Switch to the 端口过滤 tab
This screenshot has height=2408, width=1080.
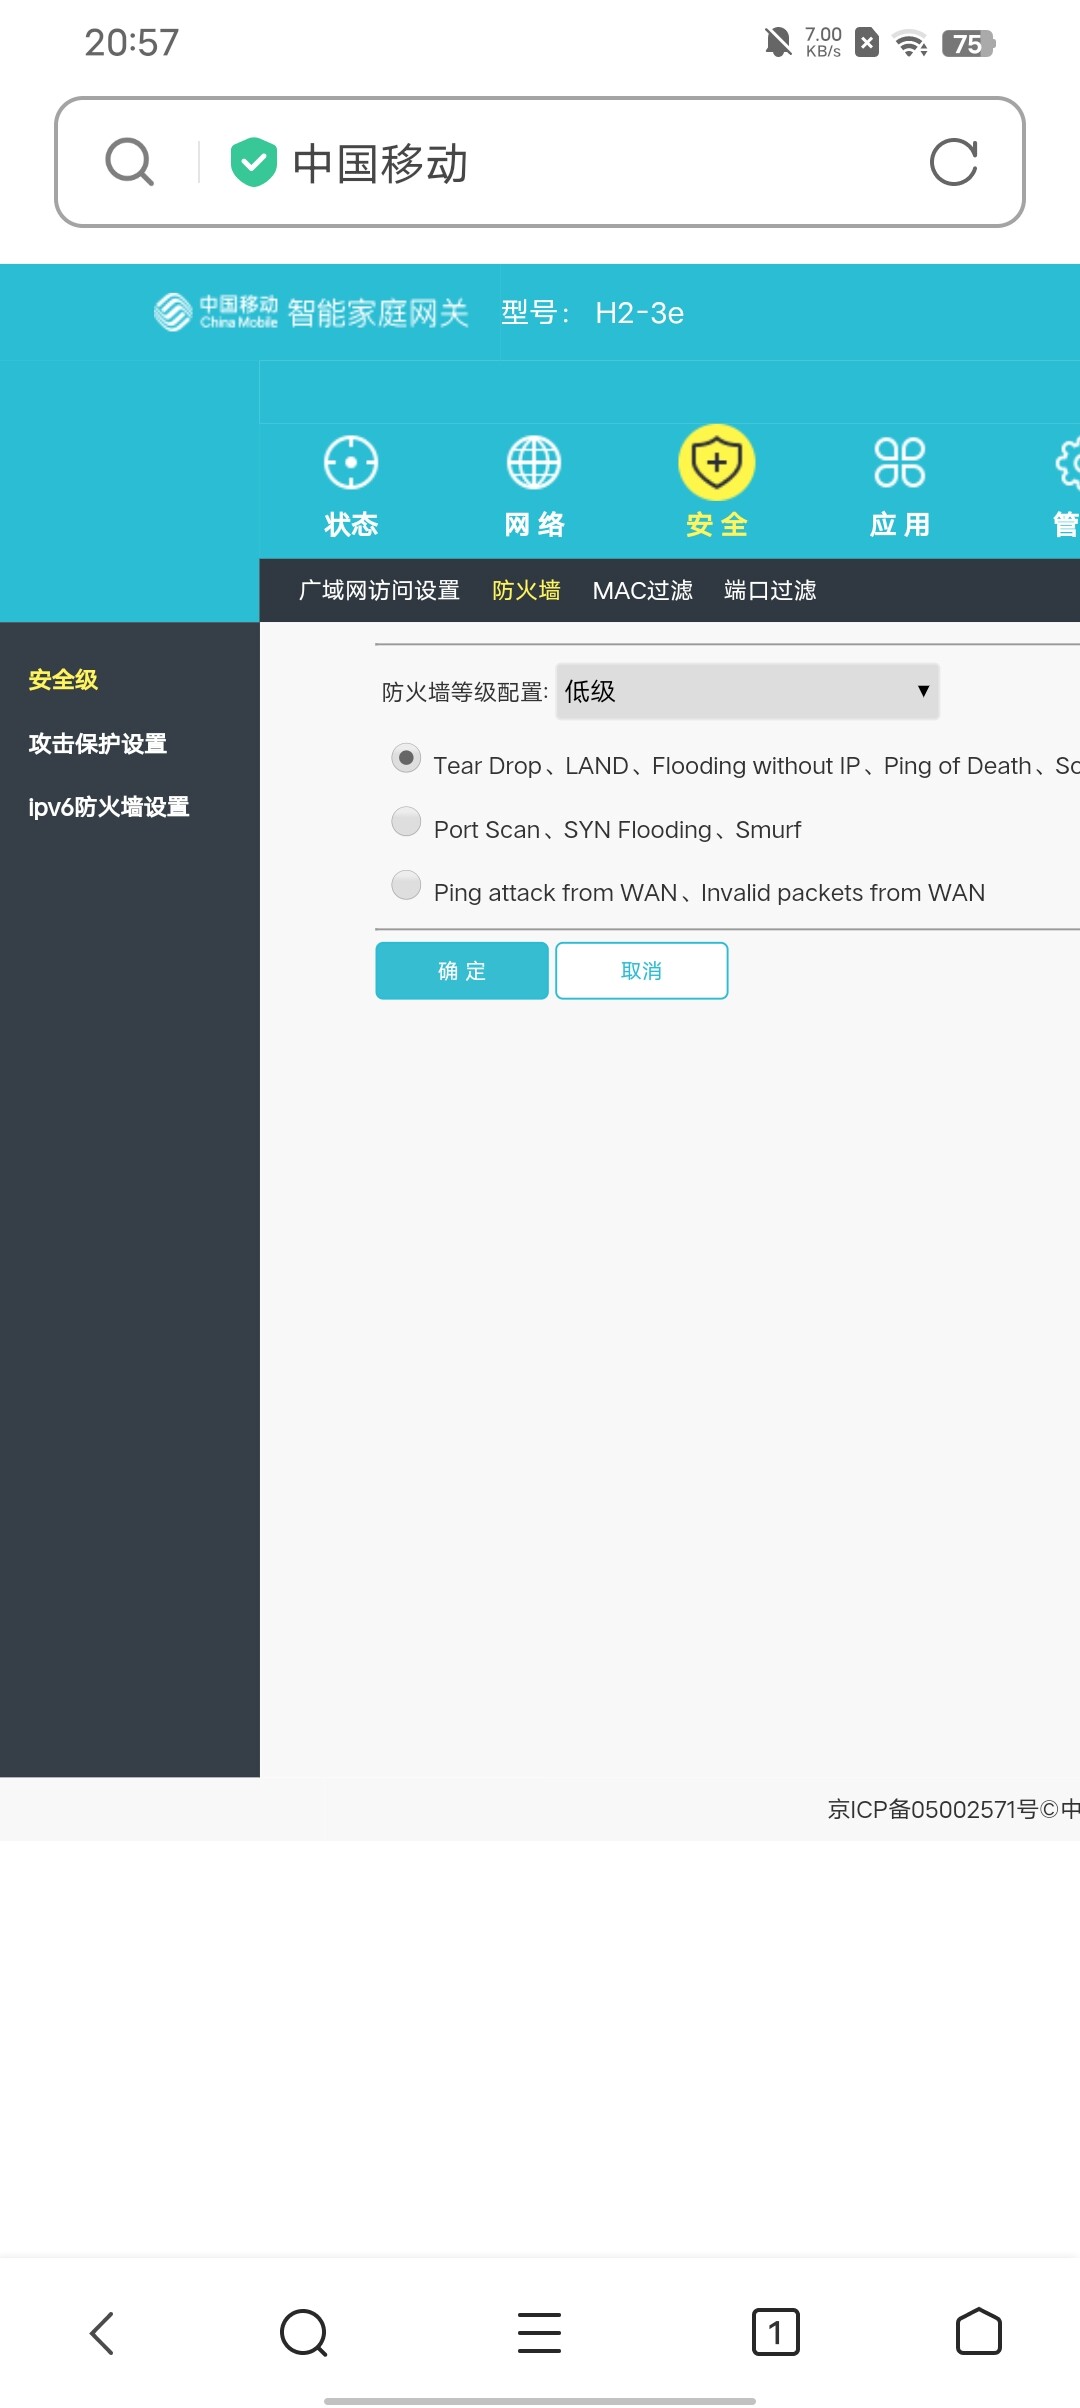point(769,591)
